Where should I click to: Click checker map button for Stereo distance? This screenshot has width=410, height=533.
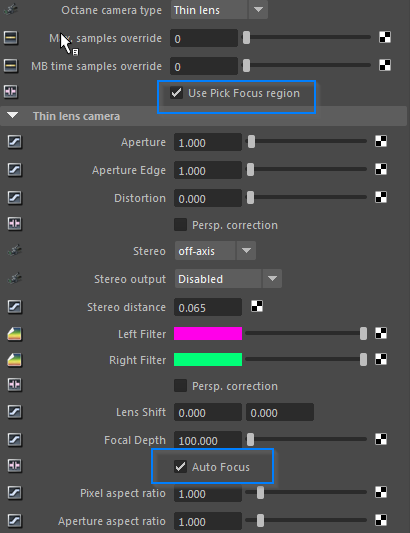(257, 306)
